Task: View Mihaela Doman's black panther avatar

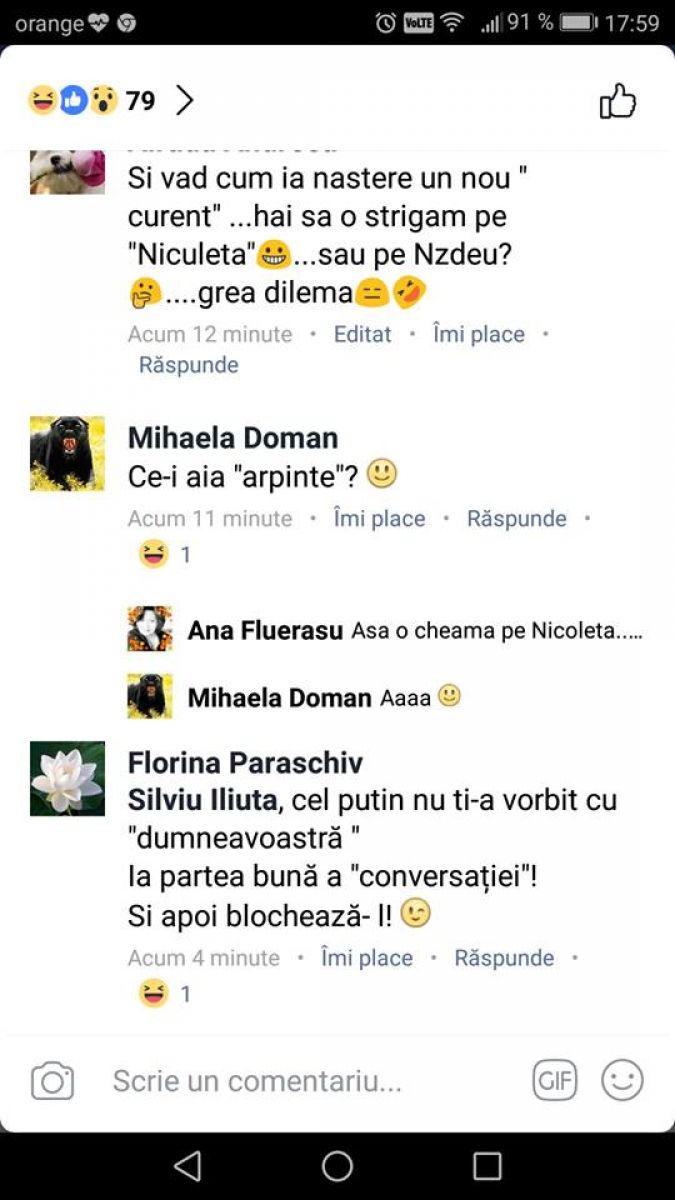Action: point(67,453)
